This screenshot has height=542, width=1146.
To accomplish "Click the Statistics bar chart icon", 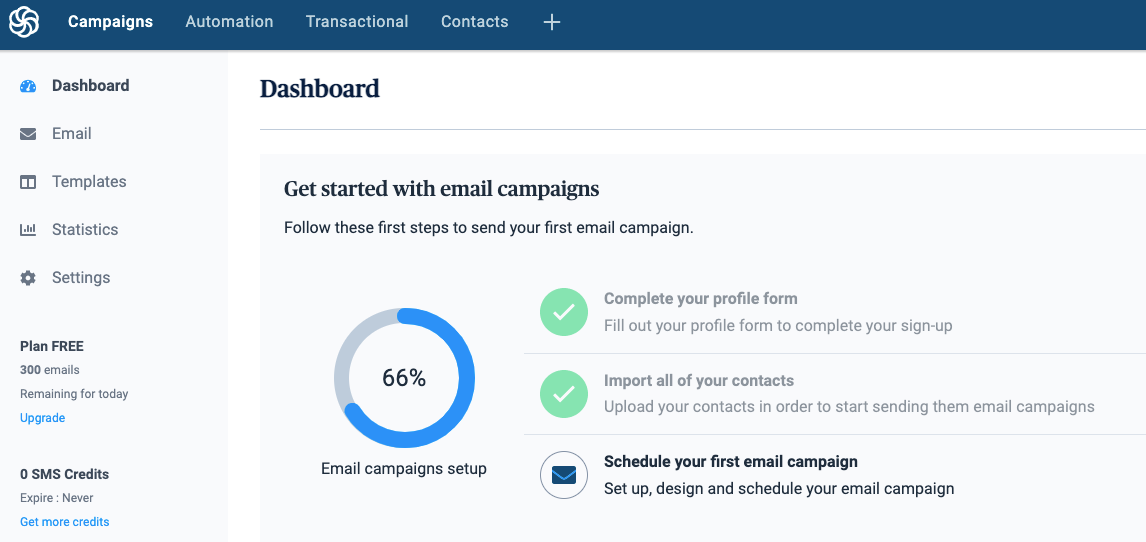I will pyautogui.click(x=28, y=230).
